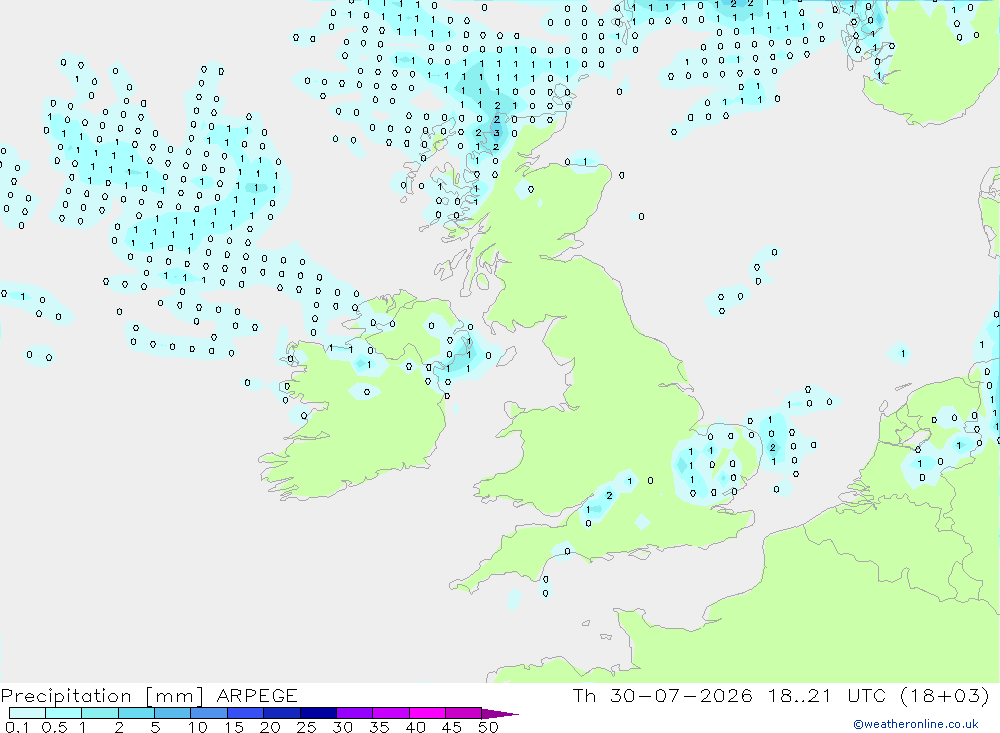Click the 'Precipitation' title word
Screen dimensions: 1000x733
coord(66,695)
